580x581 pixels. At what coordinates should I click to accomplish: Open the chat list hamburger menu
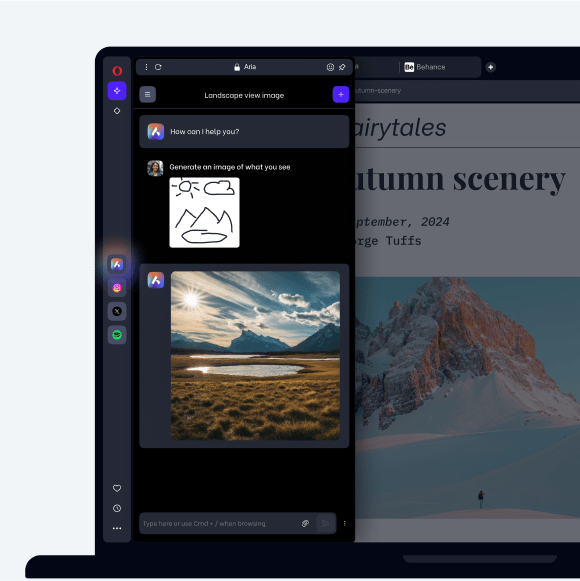pyautogui.click(x=148, y=94)
